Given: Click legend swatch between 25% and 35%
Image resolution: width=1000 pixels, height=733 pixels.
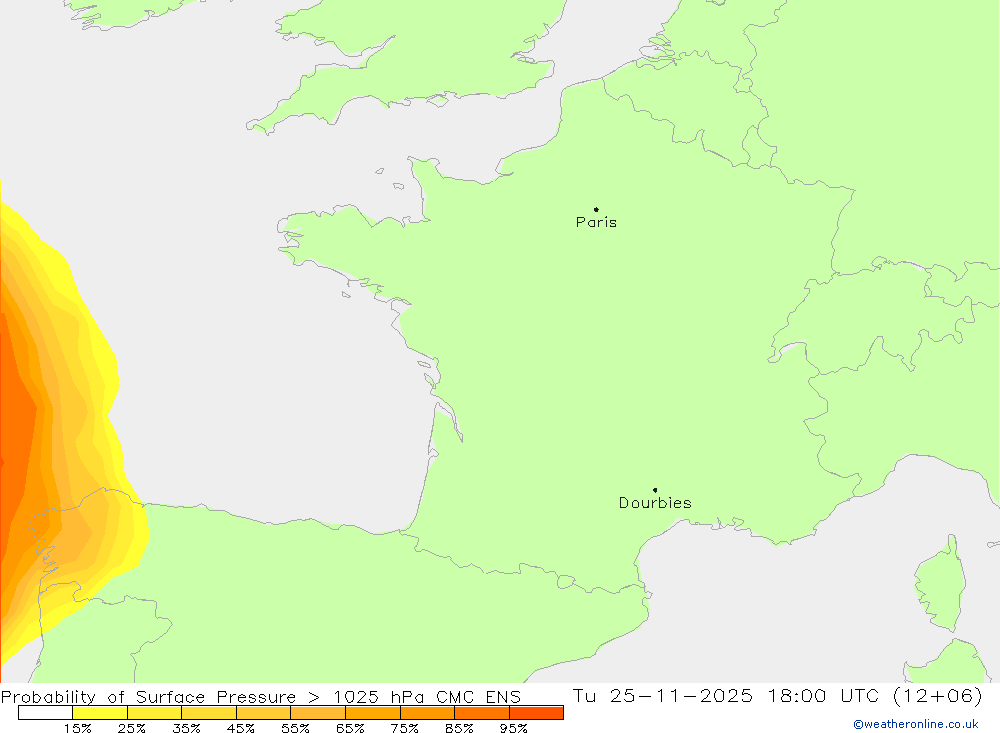Looking at the screenshot, I should coord(154,713).
